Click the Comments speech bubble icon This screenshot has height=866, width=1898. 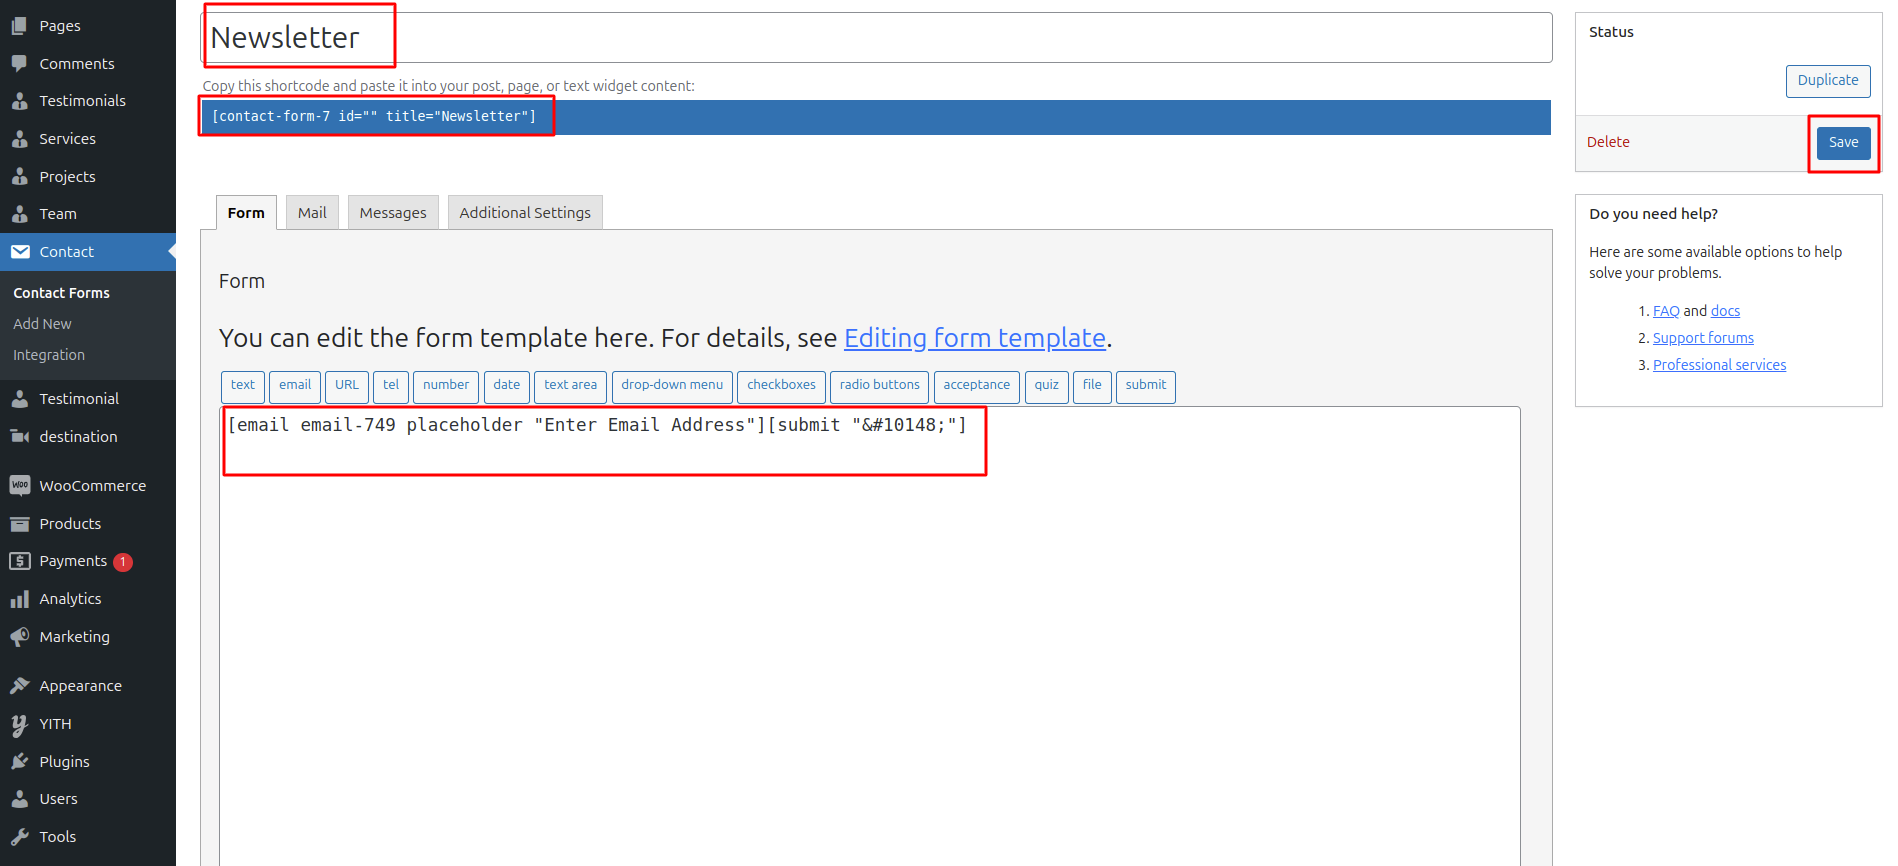19,64
